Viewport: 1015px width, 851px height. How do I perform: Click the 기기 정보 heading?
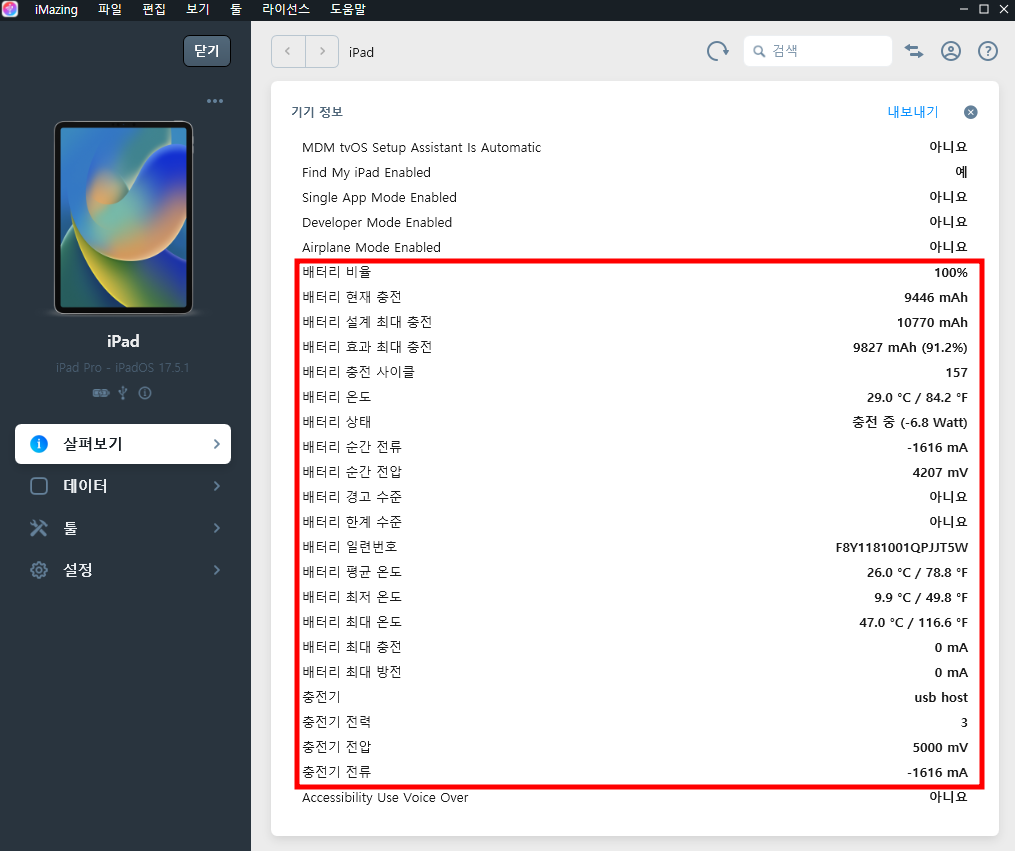tap(317, 112)
